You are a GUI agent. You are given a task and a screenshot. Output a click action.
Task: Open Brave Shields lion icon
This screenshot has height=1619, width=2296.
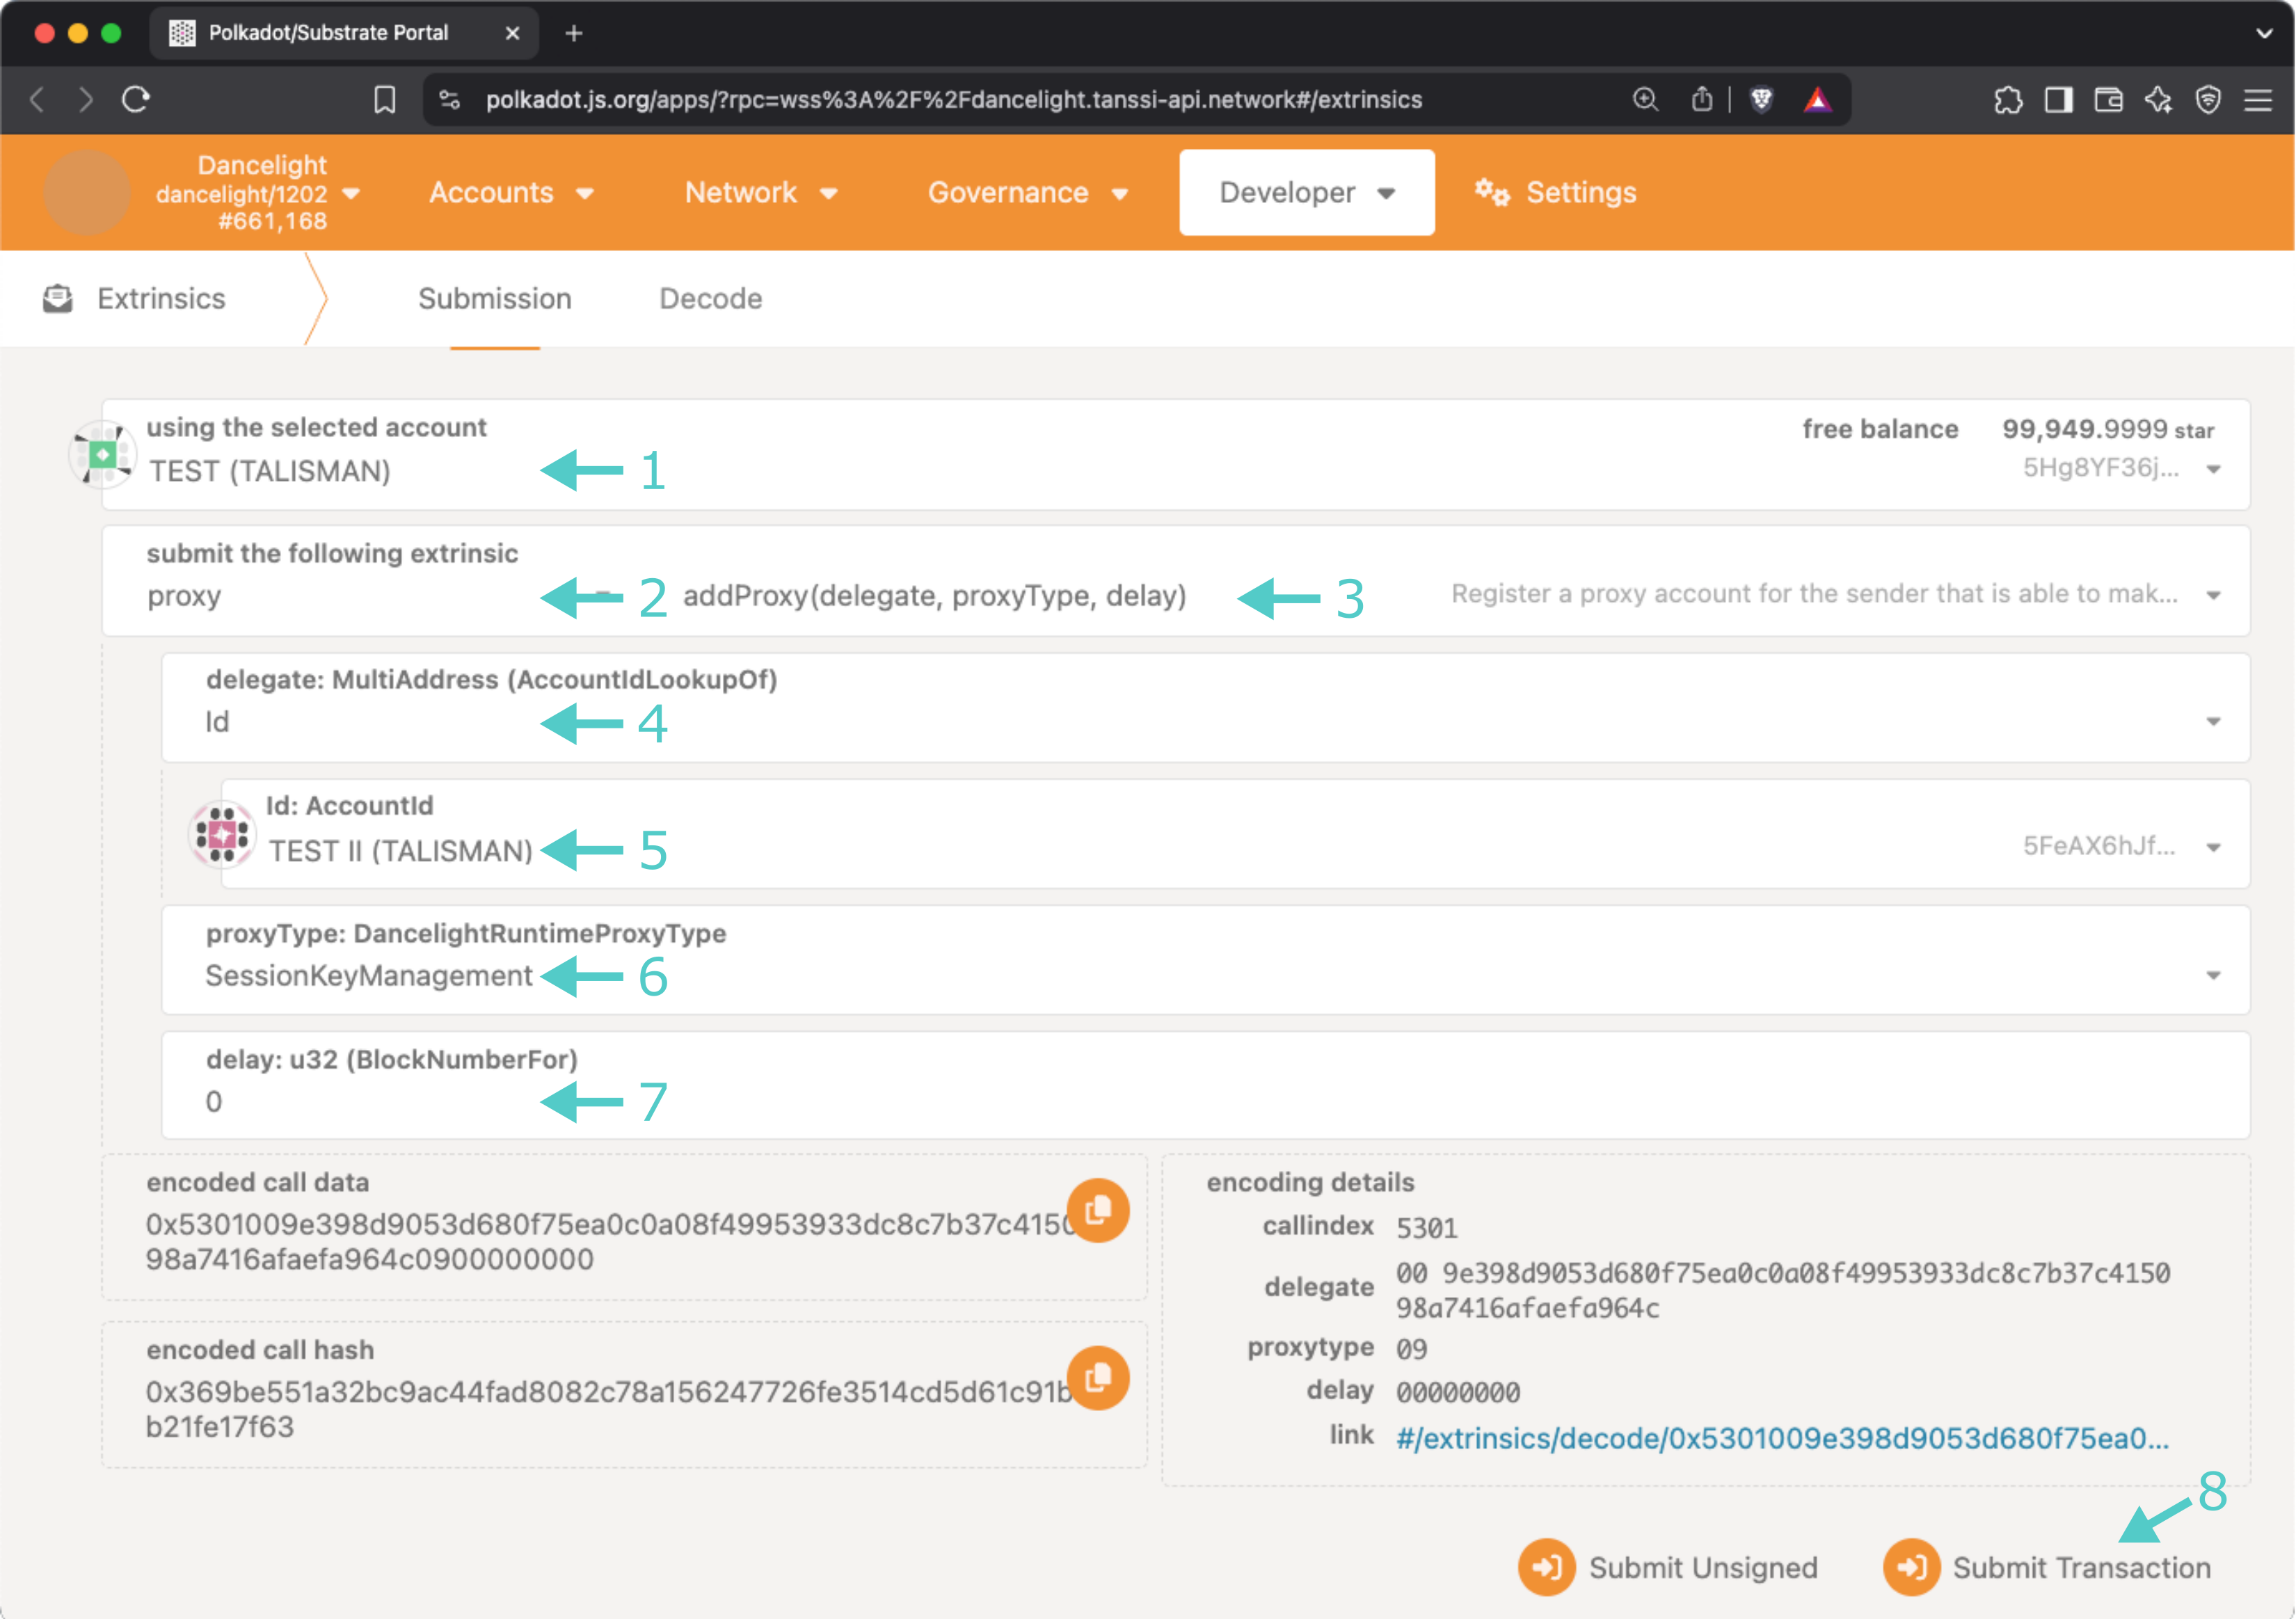coord(1762,99)
